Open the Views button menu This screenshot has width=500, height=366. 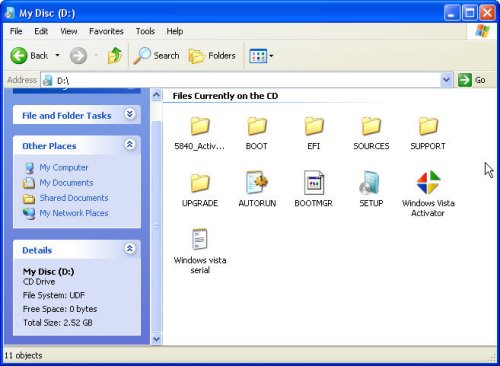[x=261, y=56]
